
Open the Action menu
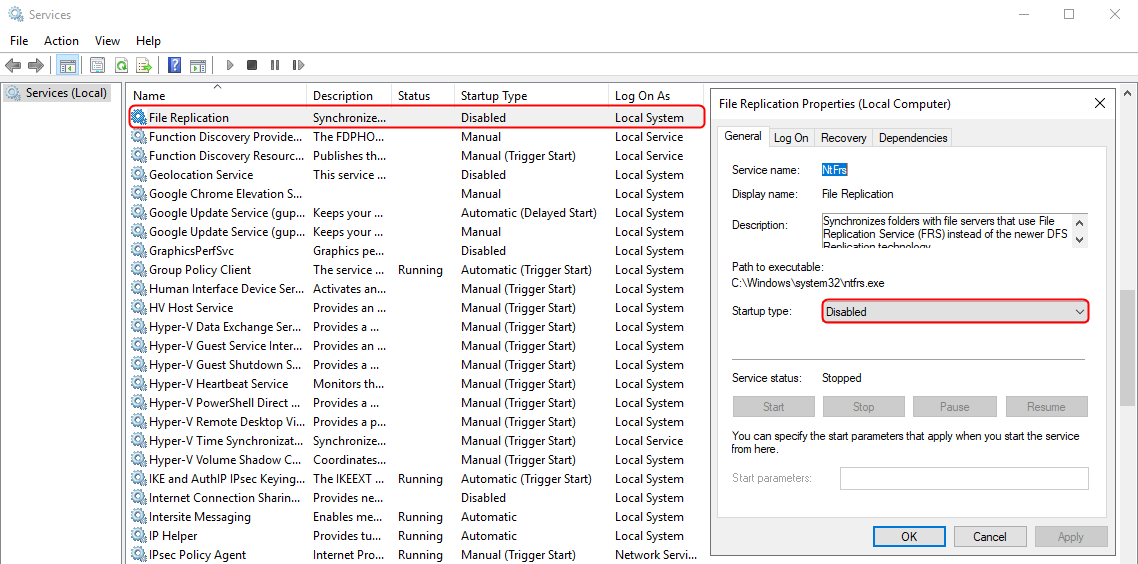[x=61, y=41]
